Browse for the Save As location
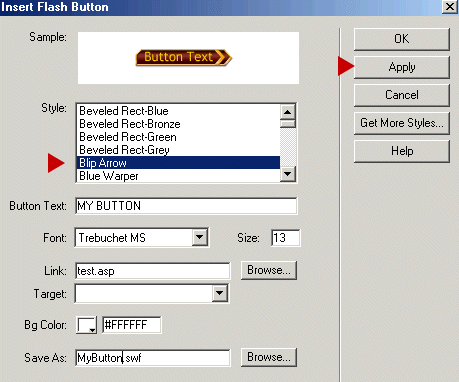Viewport: 459px width, 382px height. 269,357
